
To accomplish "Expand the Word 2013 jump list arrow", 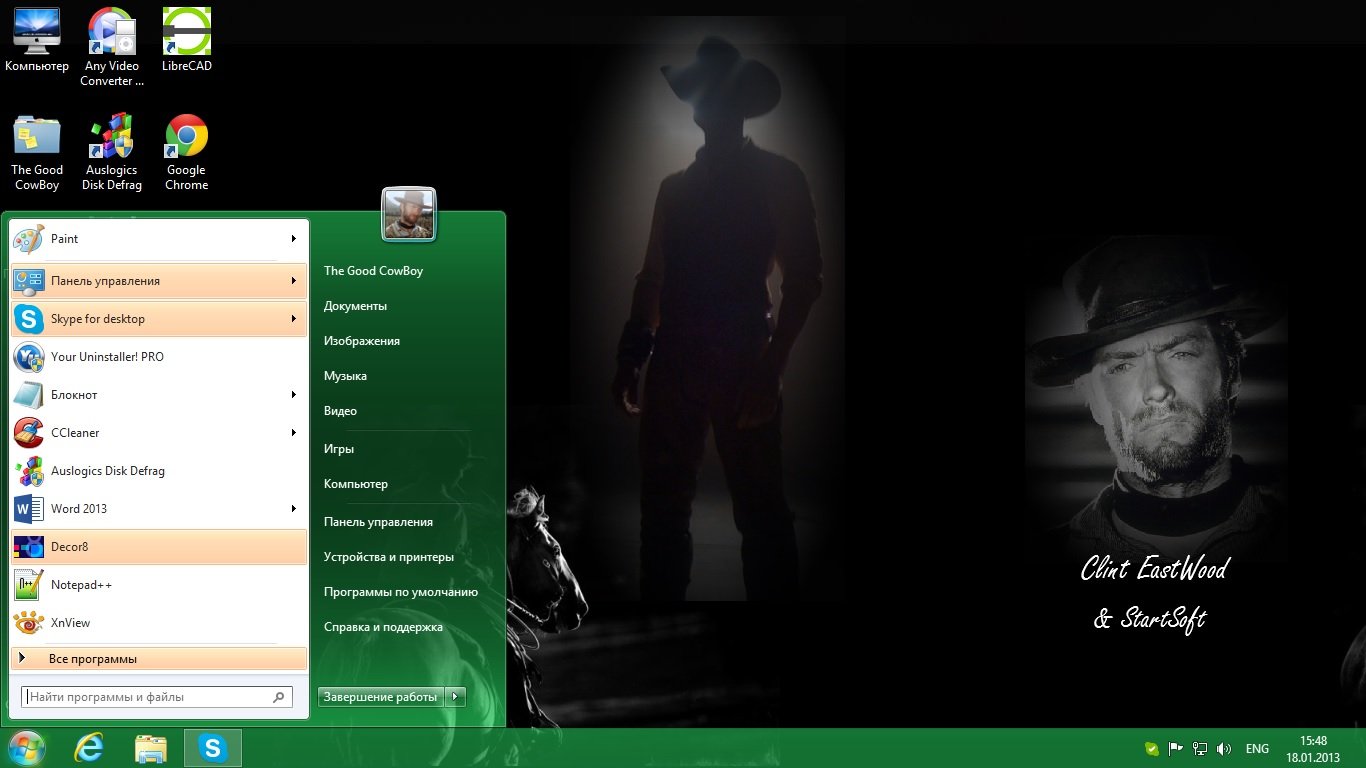I will pos(294,509).
